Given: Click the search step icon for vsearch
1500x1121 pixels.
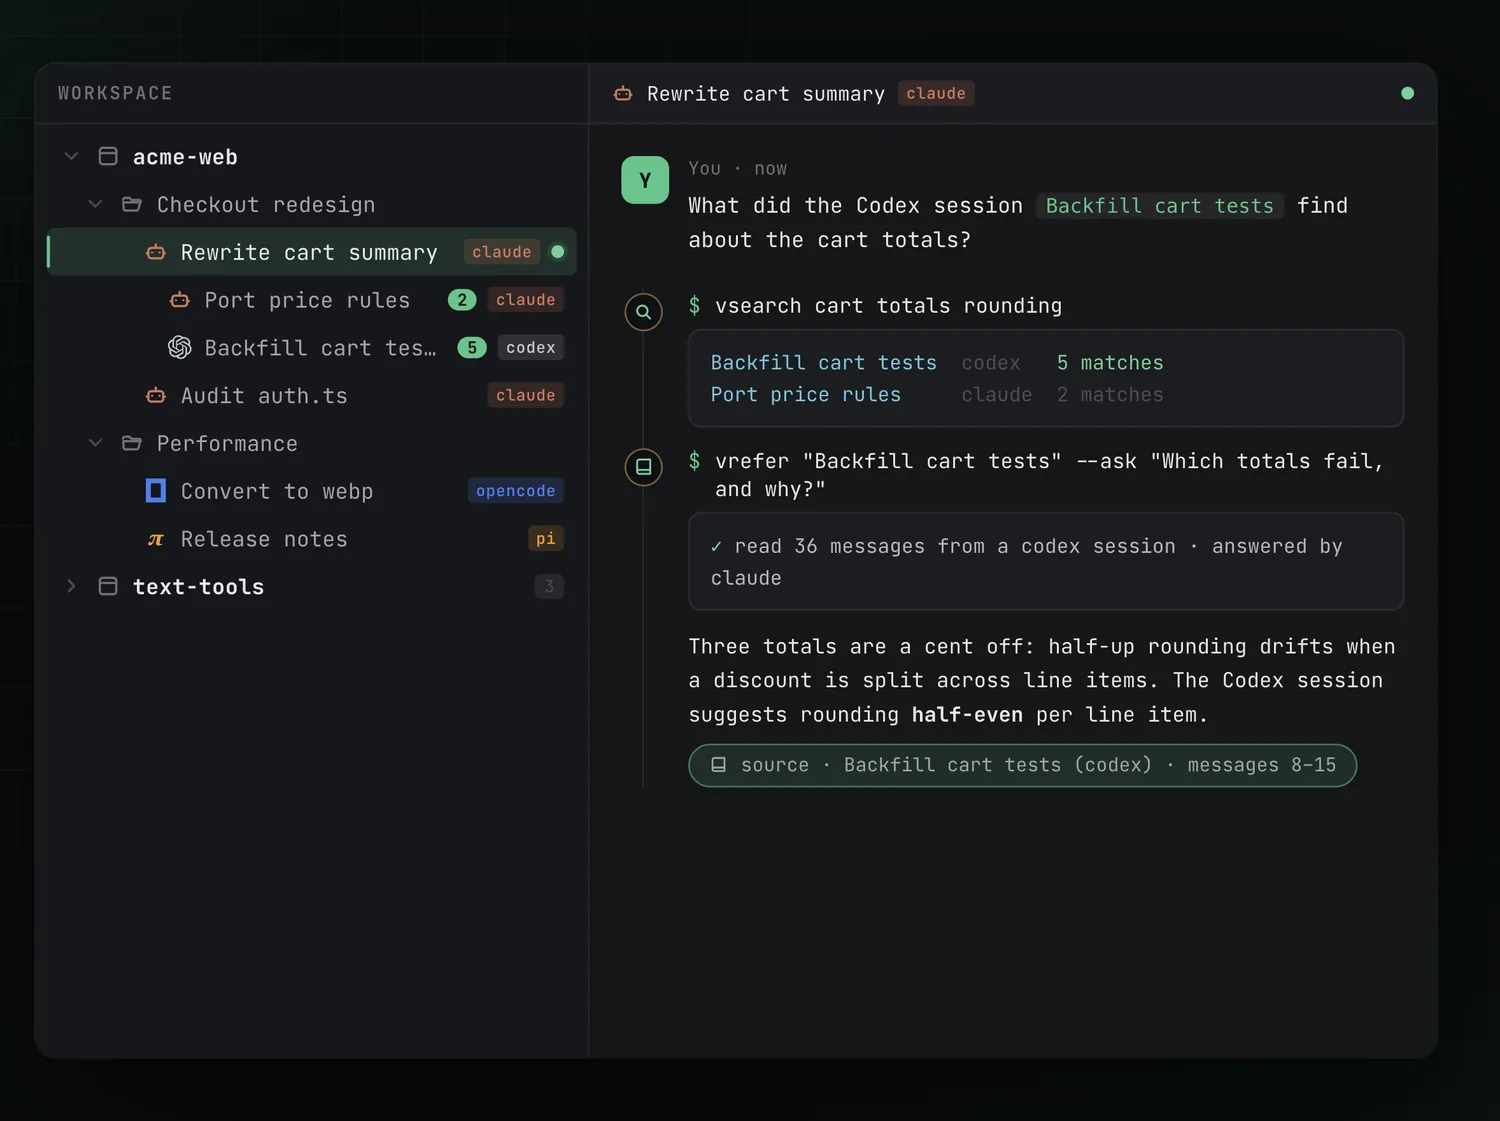Looking at the screenshot, I should click(x=644, y=312).
